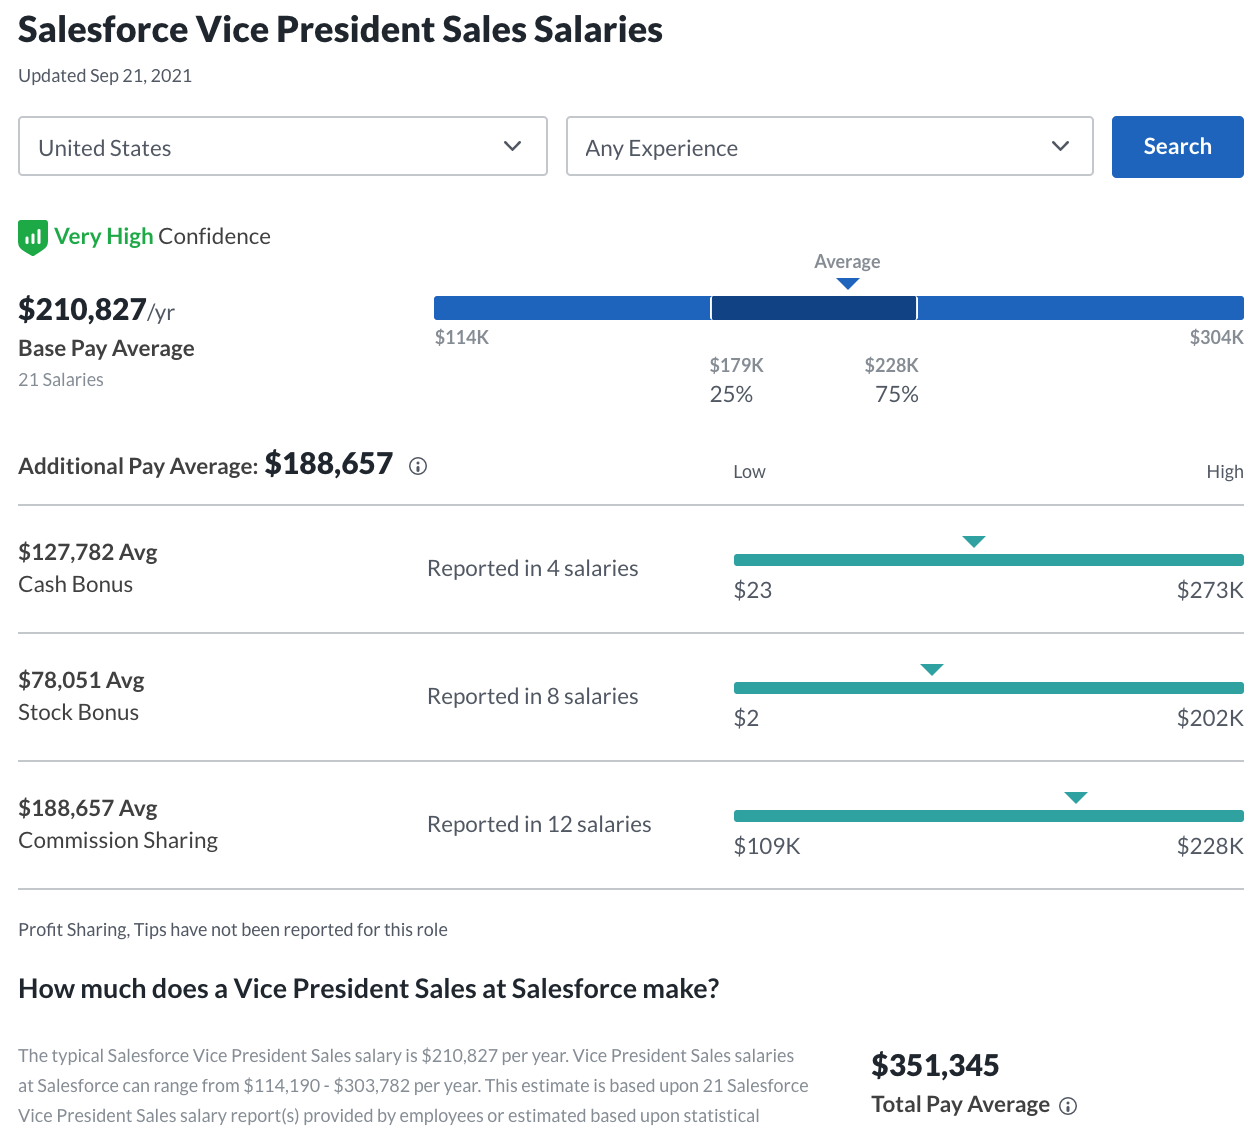This screenshot has height=1132, width=1258.
Task: Open the United States location dropdown
Action: 283,147
